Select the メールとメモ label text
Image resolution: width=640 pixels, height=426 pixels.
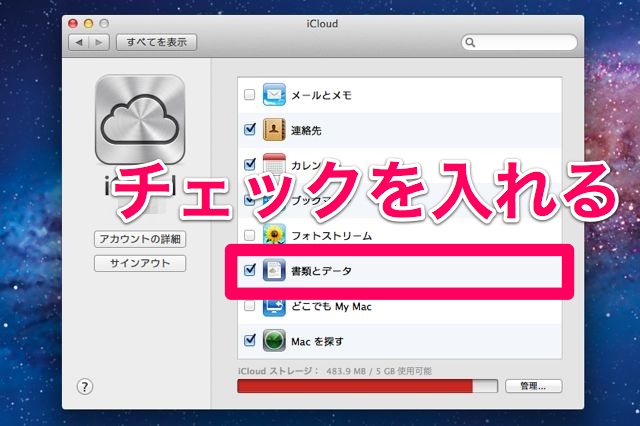321,95
